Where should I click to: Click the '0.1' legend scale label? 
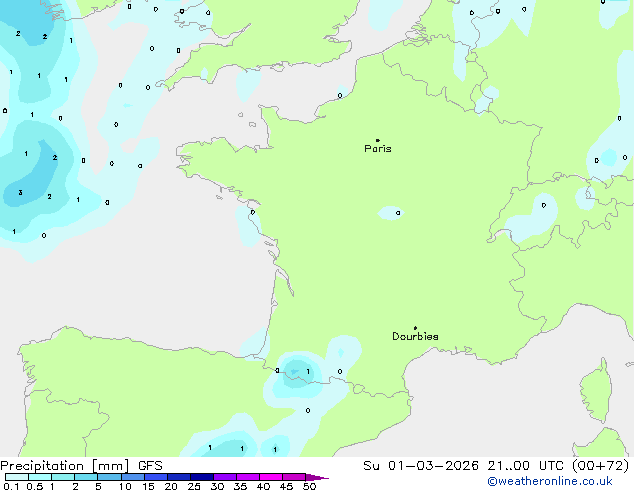pyautogui.click(x=11, y=486)
